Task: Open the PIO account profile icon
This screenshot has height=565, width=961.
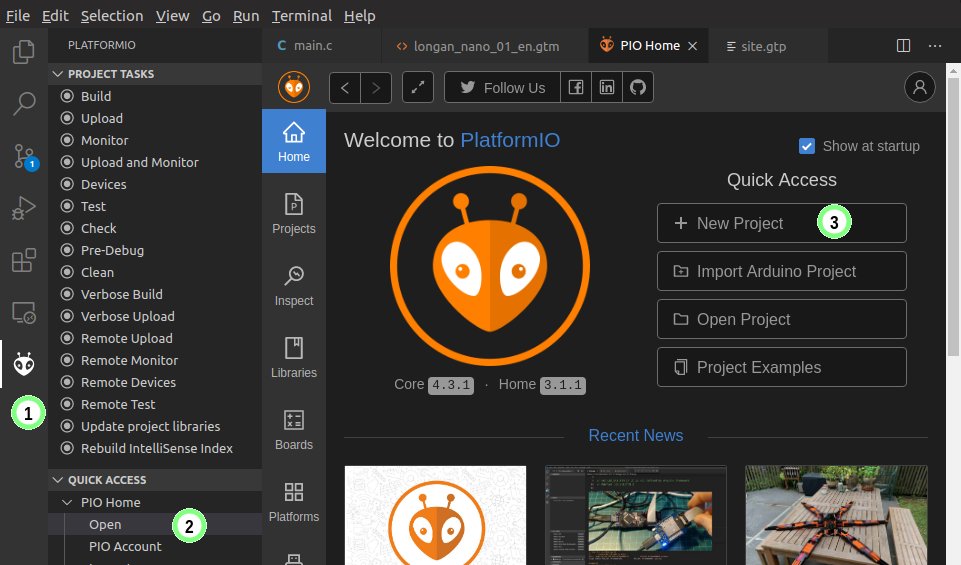Action: [919, 88]
